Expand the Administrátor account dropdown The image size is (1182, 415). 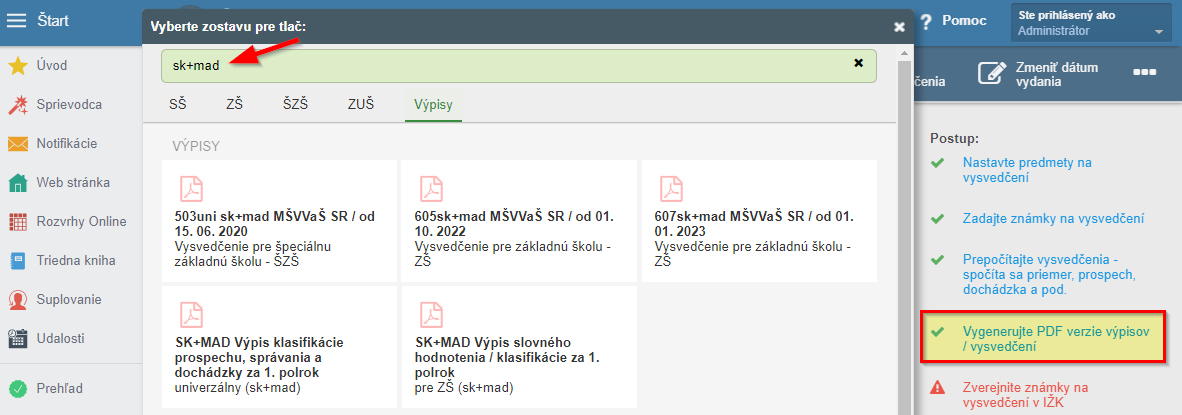coord(1158,32)
